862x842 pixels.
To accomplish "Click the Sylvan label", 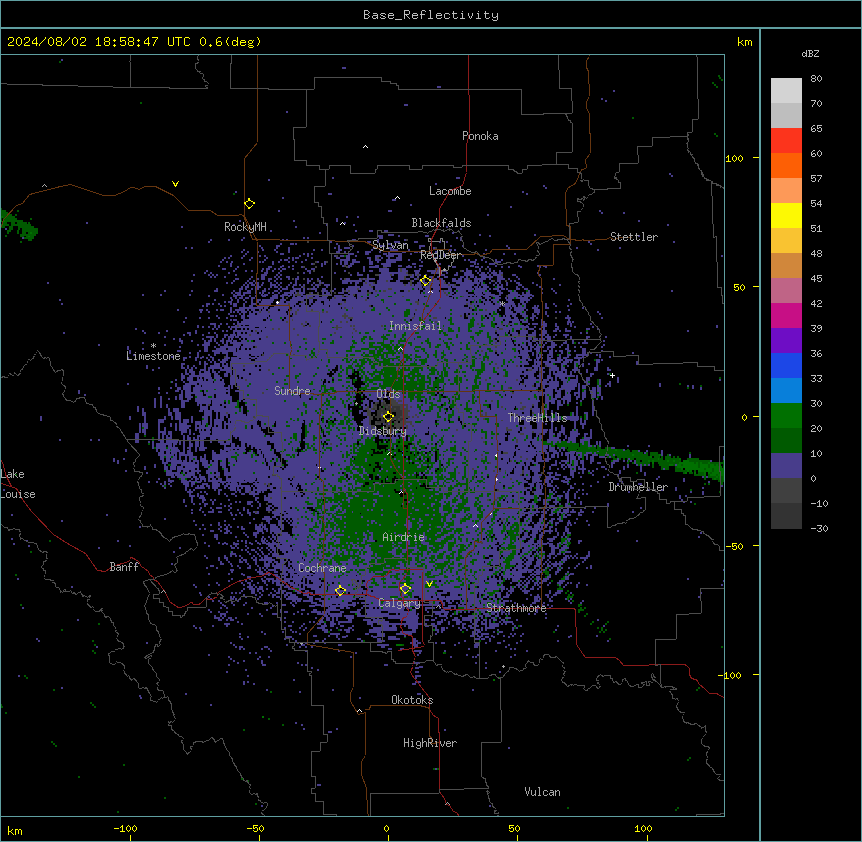I will 390,245.
